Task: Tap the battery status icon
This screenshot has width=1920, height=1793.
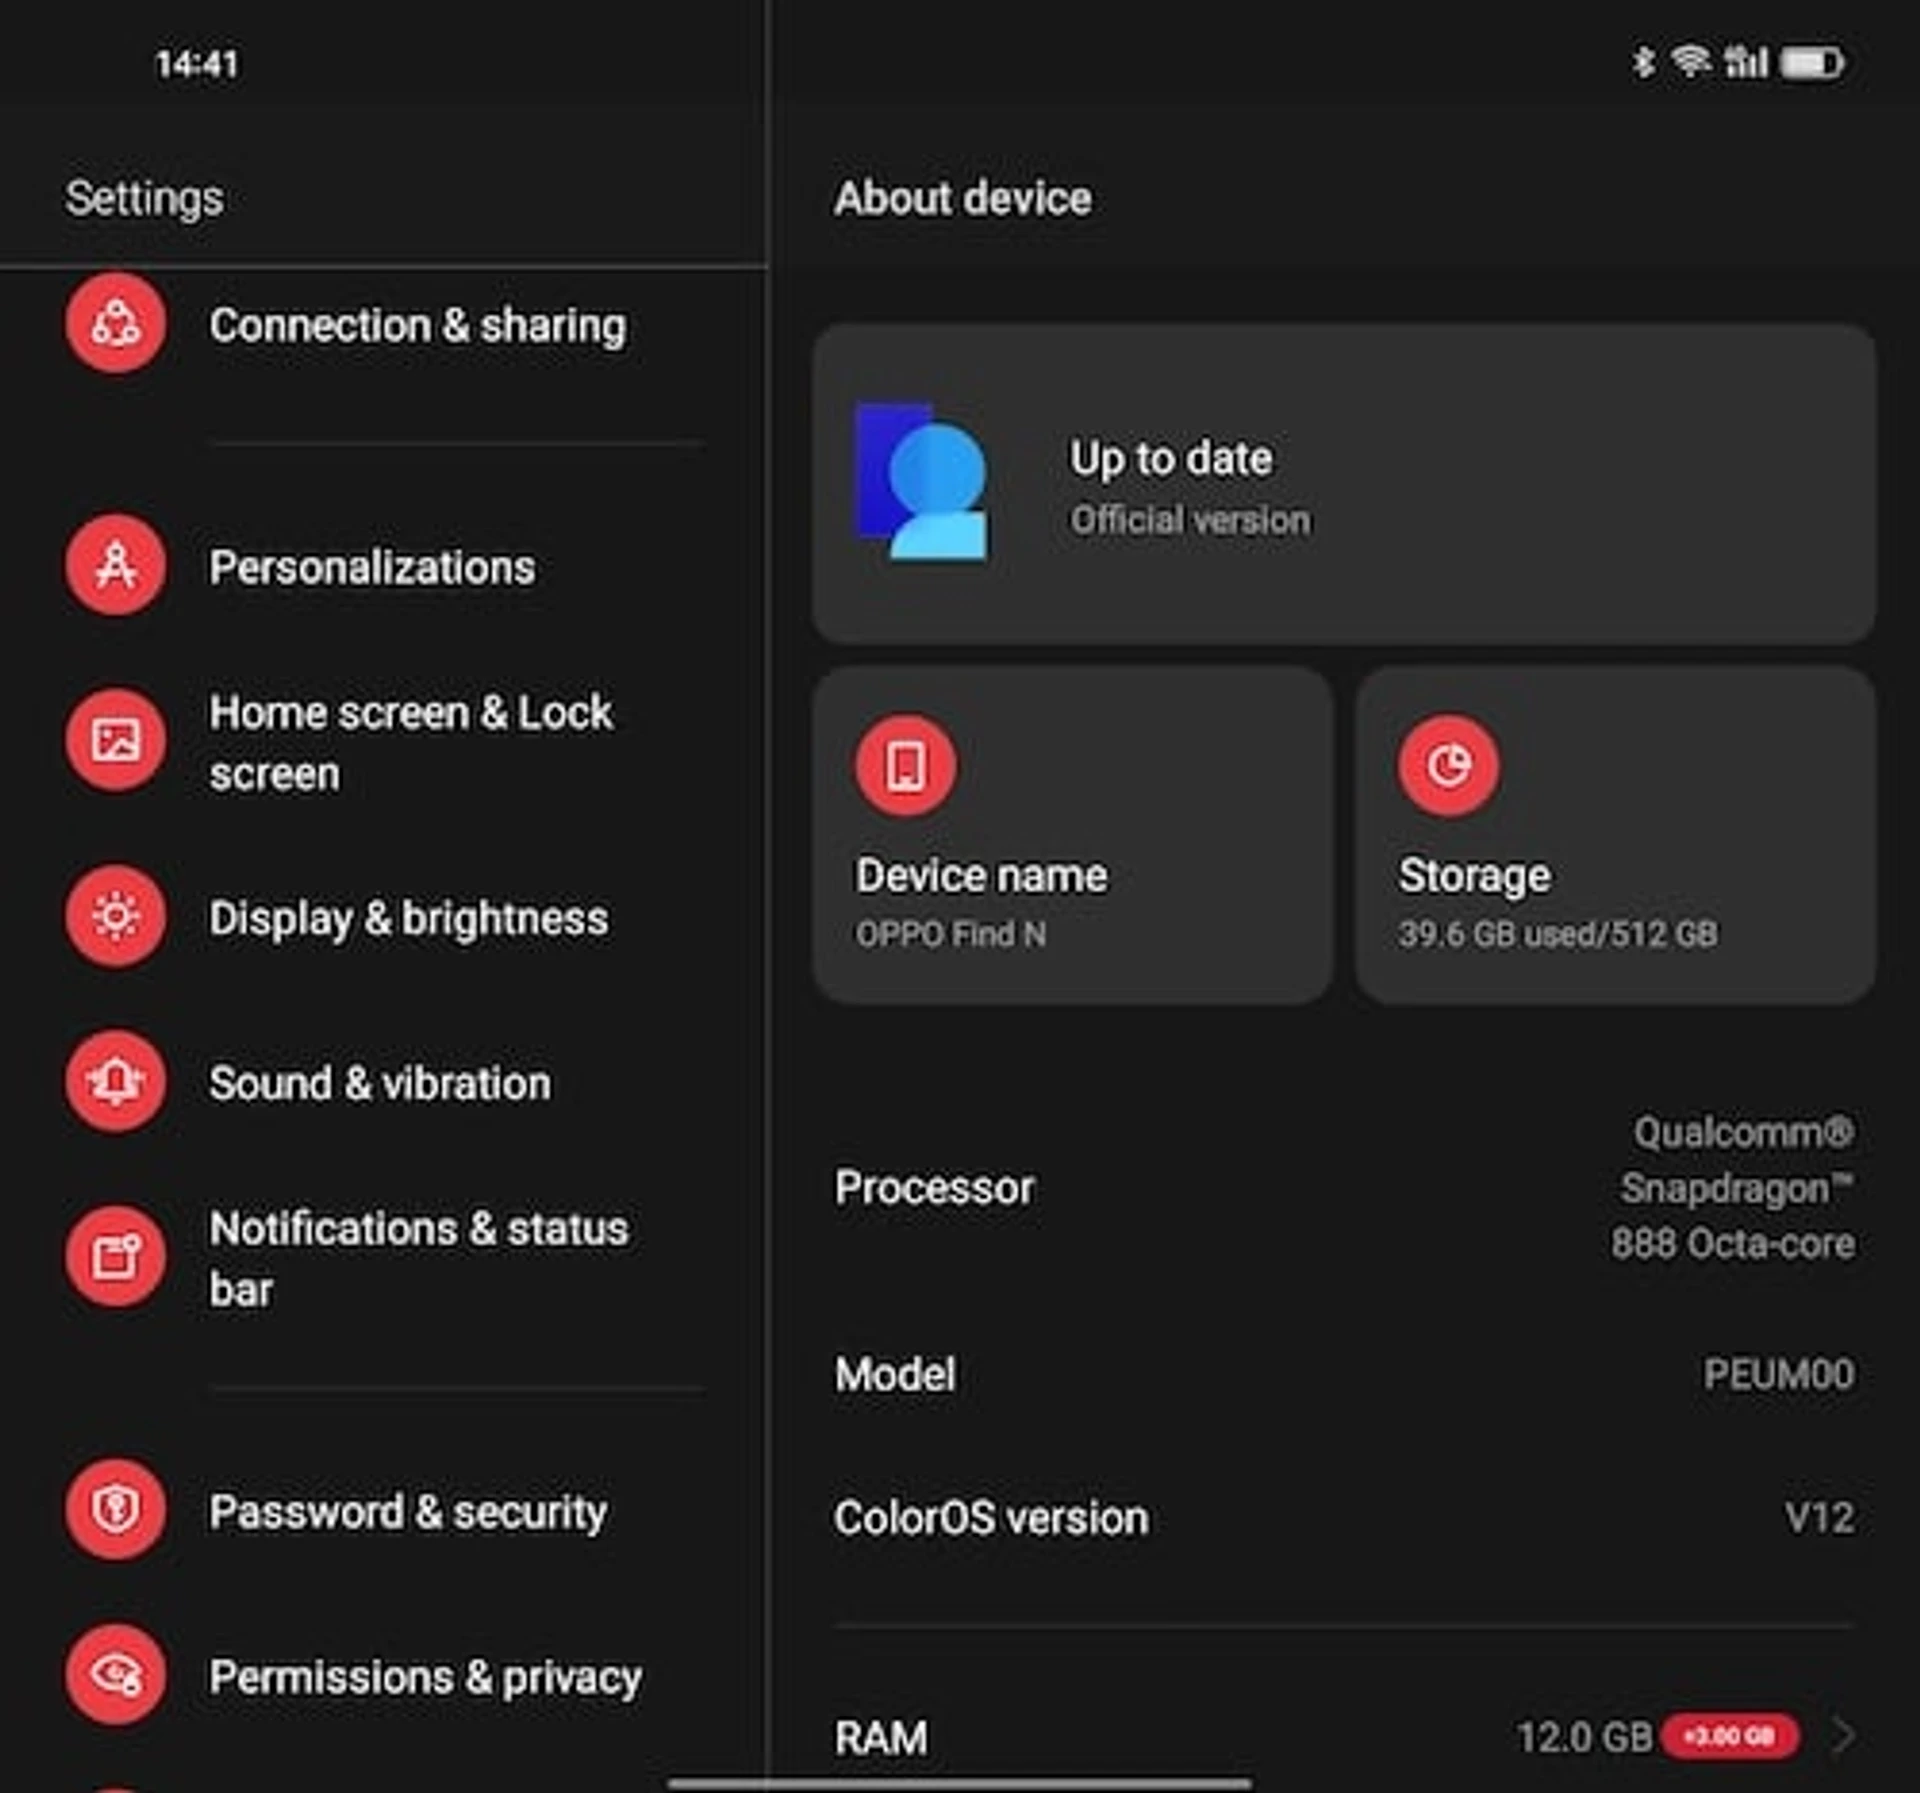Action: (1812, 63)
